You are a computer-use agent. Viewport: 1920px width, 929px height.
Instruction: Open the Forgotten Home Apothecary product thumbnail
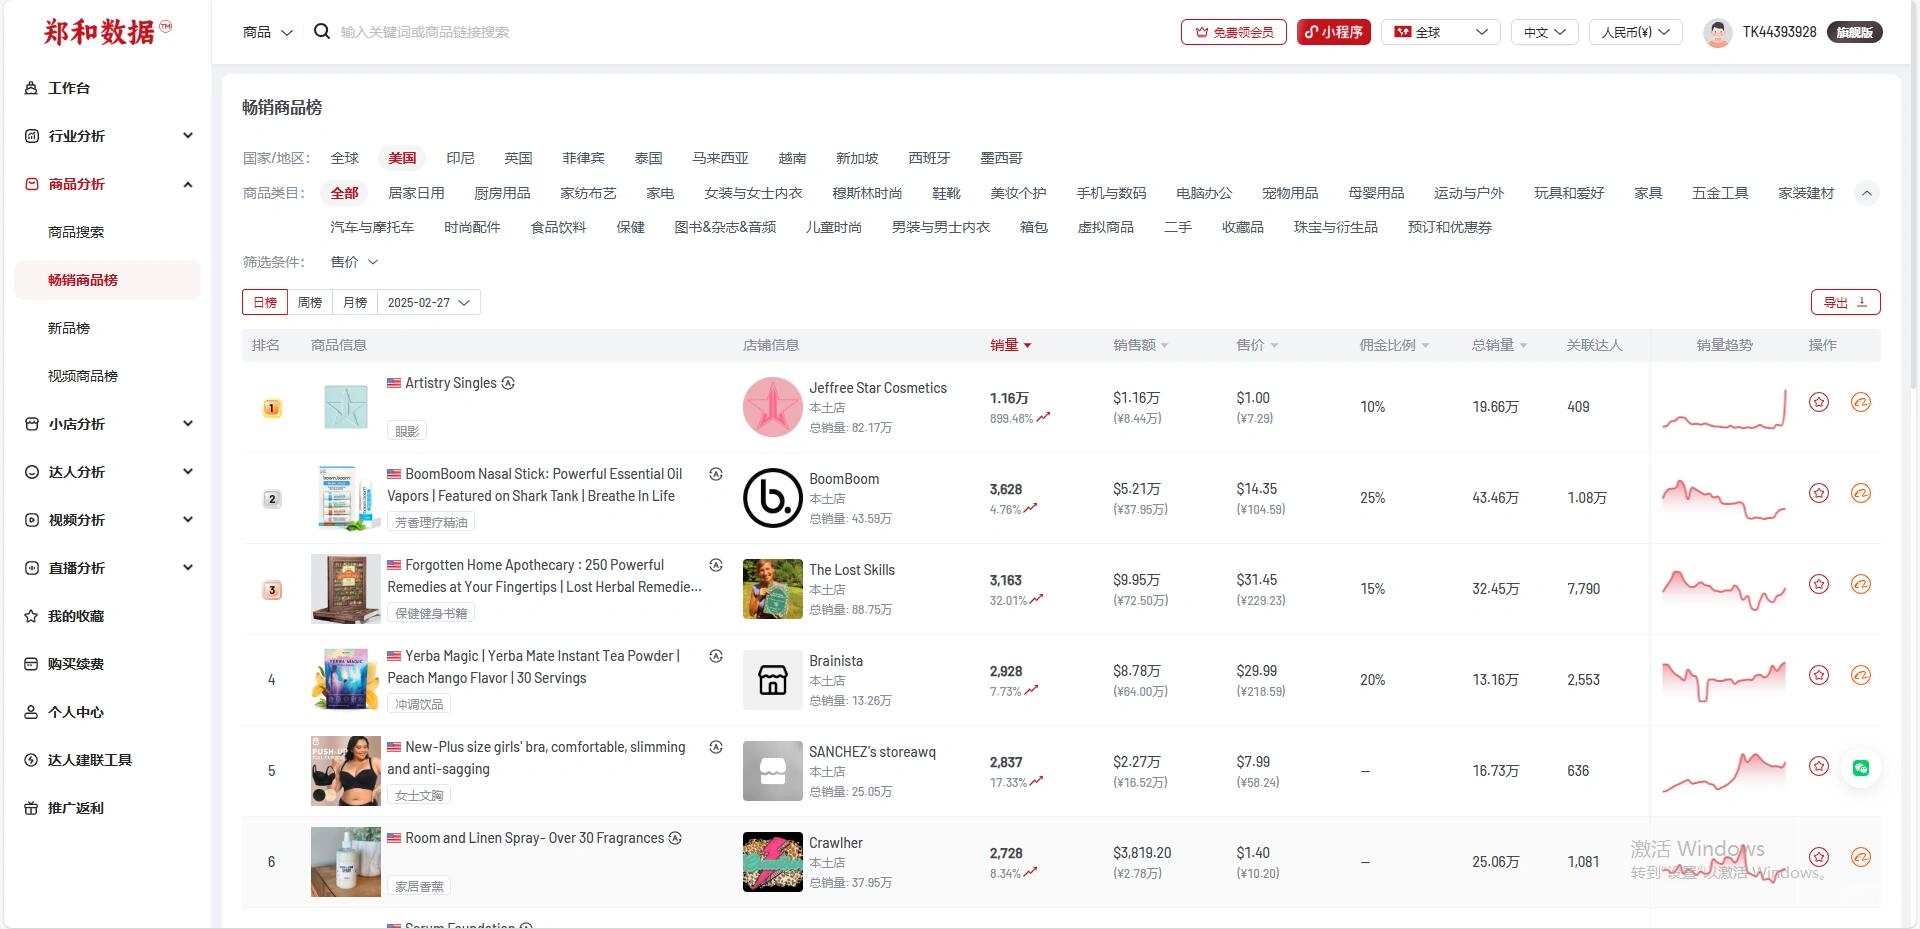coord(346,589)
